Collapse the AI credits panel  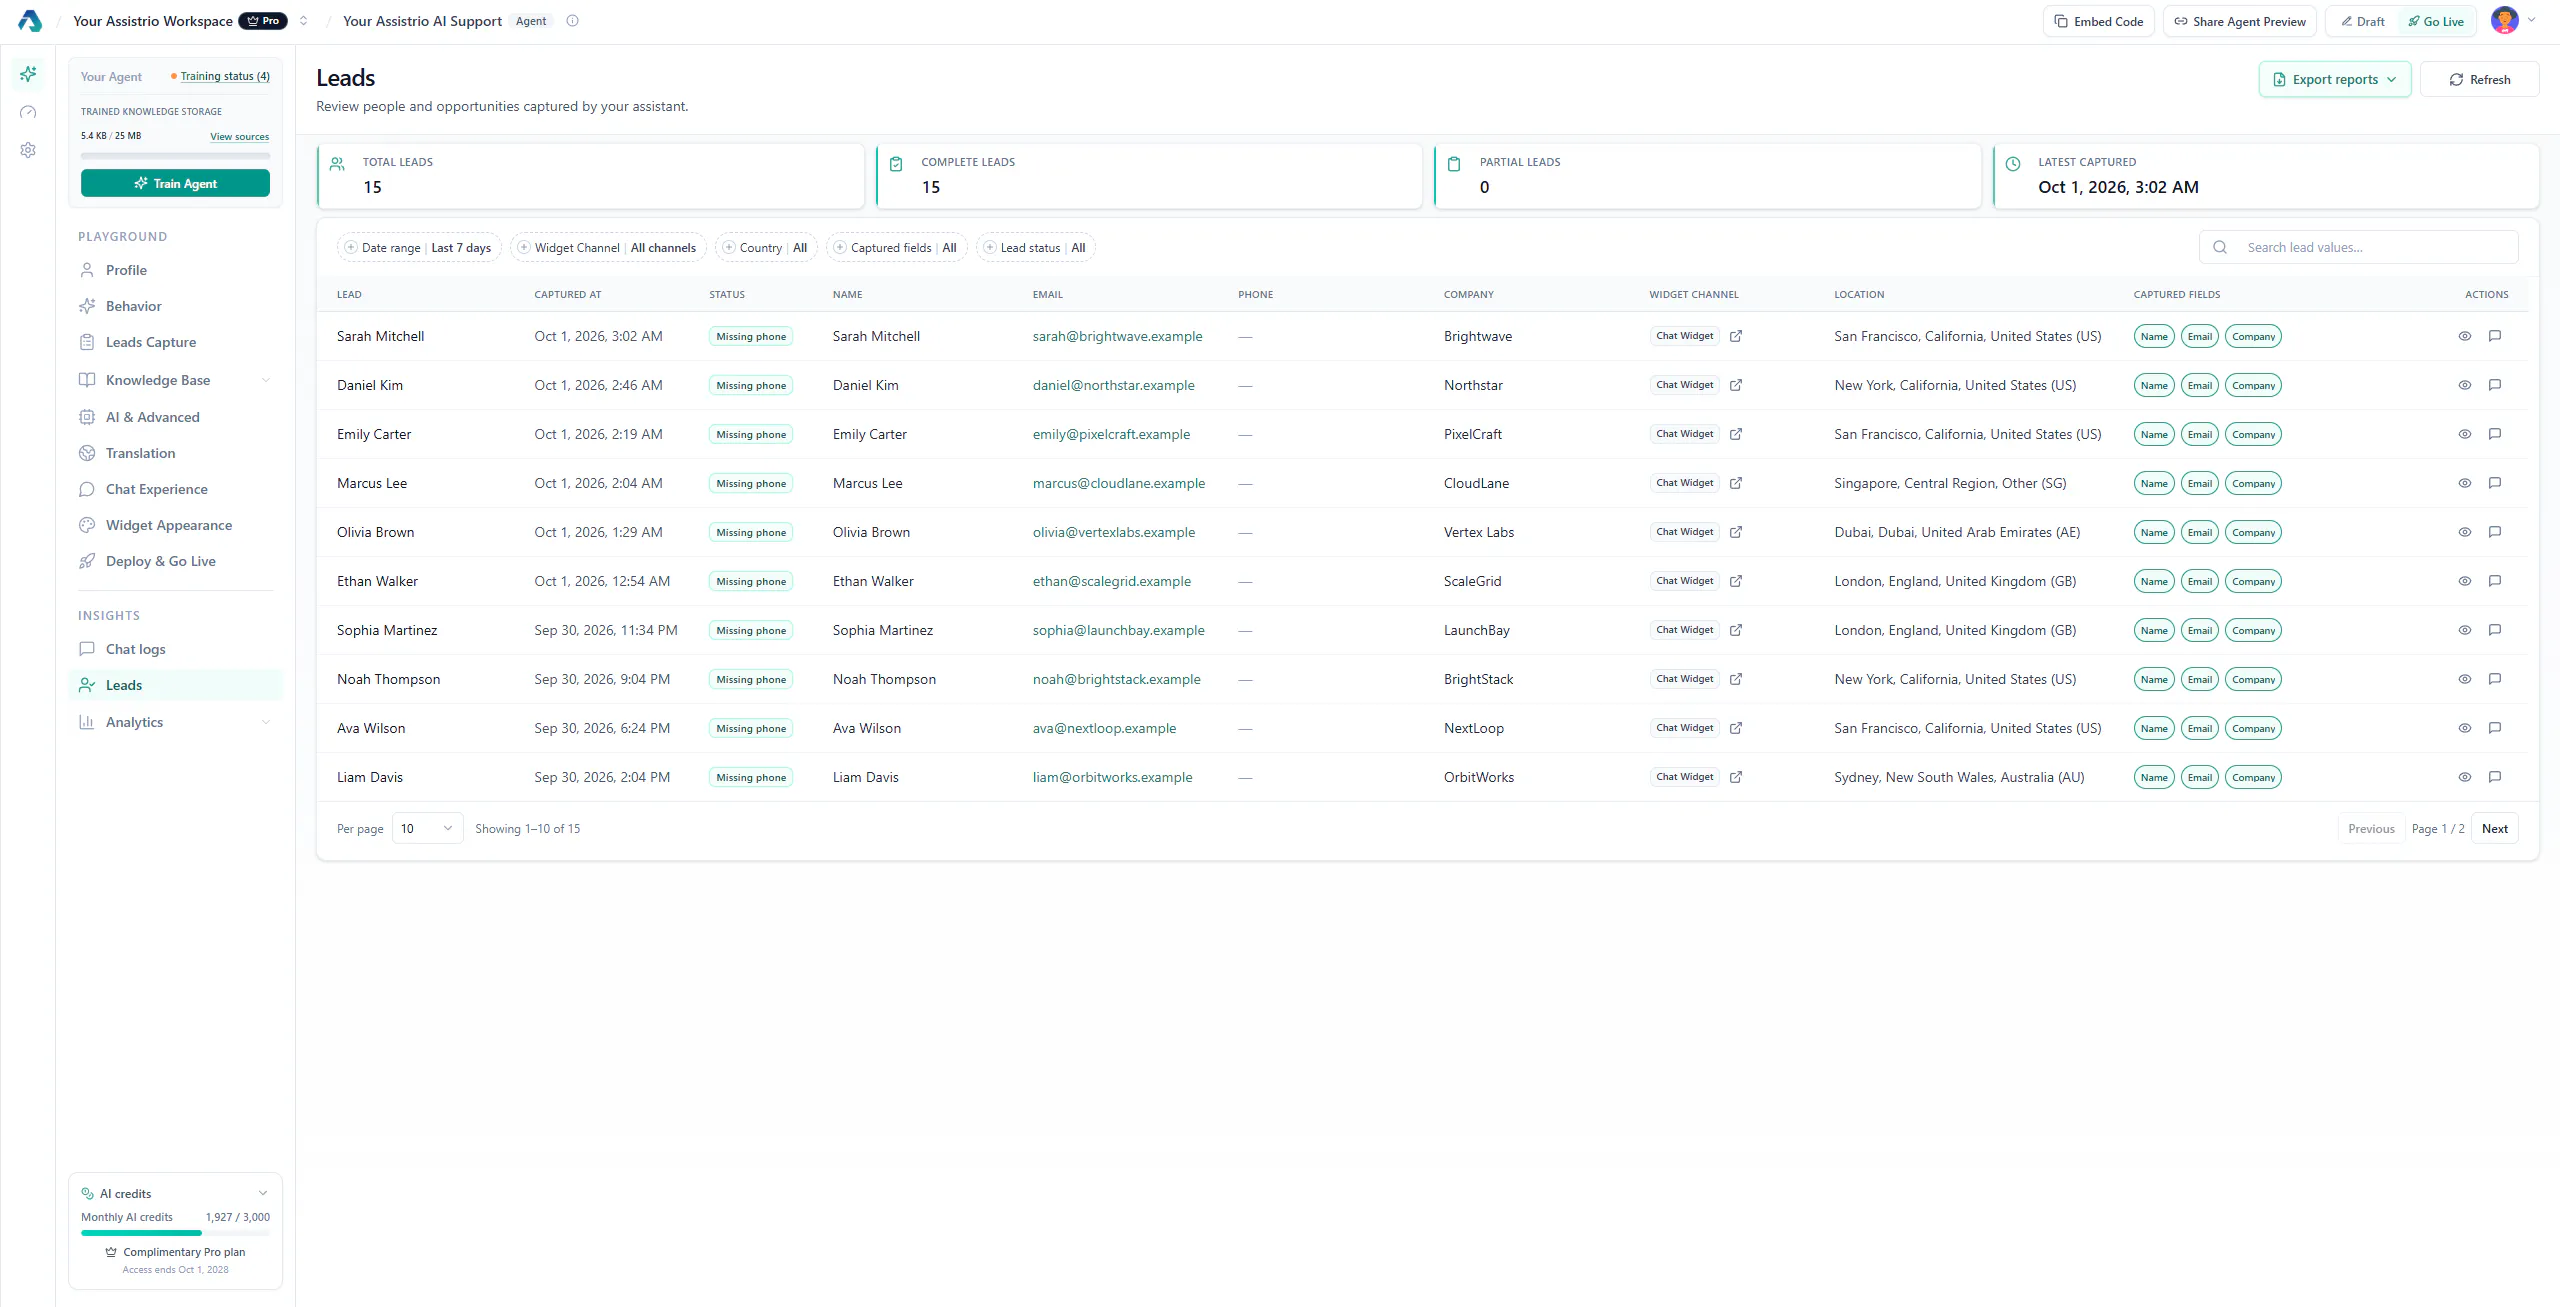(x=263, y=1193)
